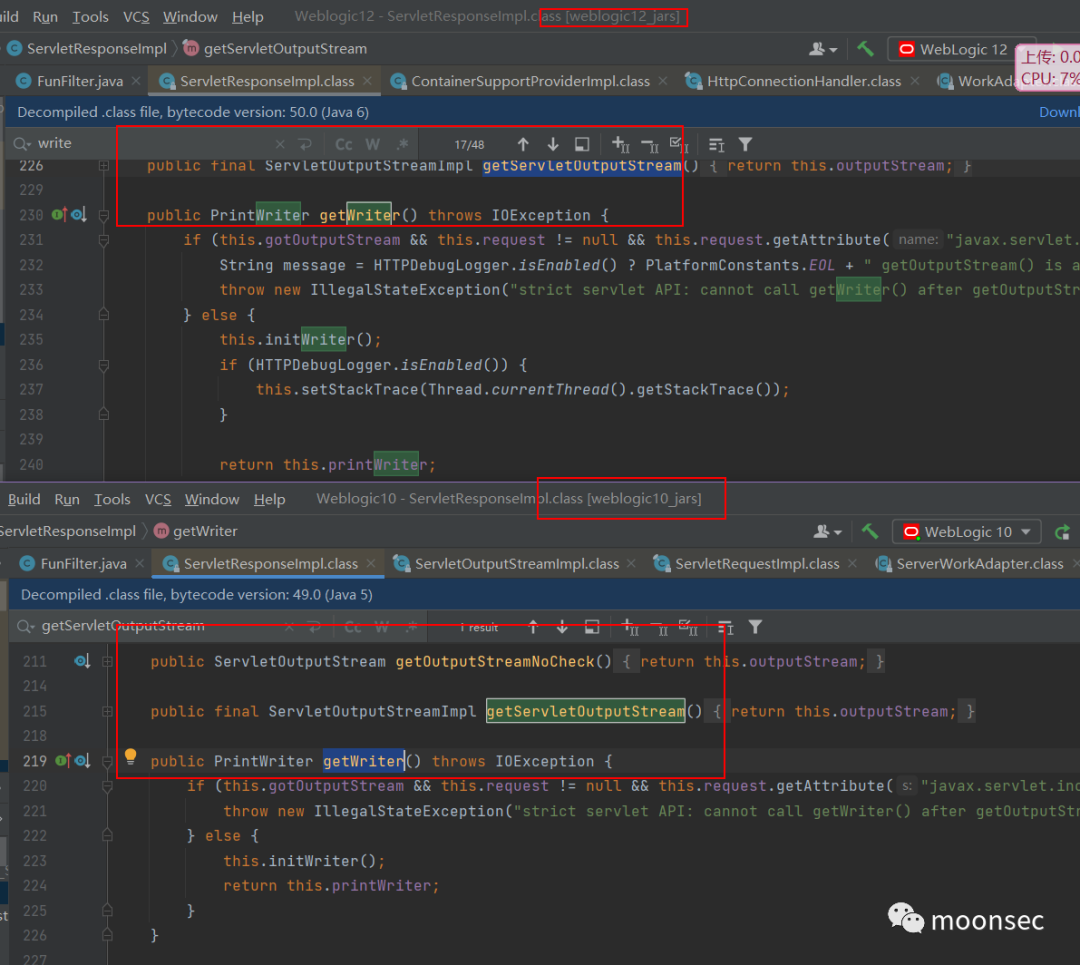Collapse getWriter method at line 219
This screenshot has height=965, width=1080.
[x=107, y=761]
